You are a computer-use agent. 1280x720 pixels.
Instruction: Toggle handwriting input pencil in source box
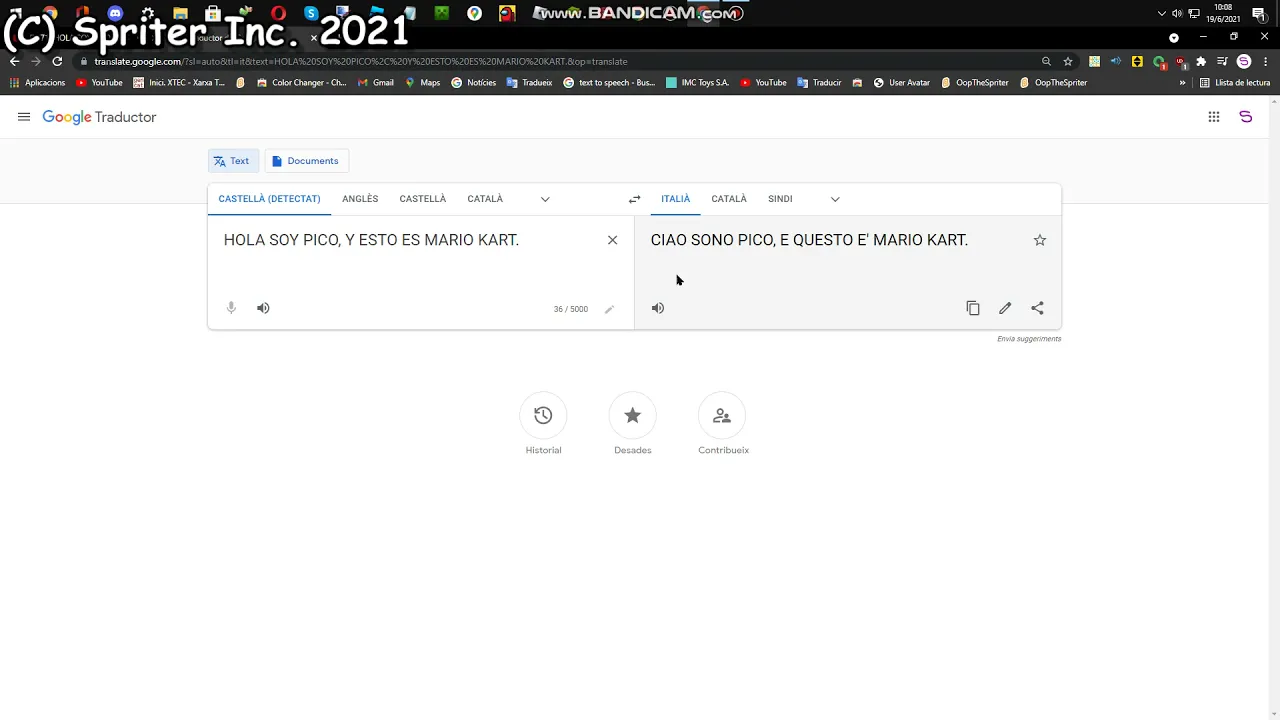tap(609, 309)
